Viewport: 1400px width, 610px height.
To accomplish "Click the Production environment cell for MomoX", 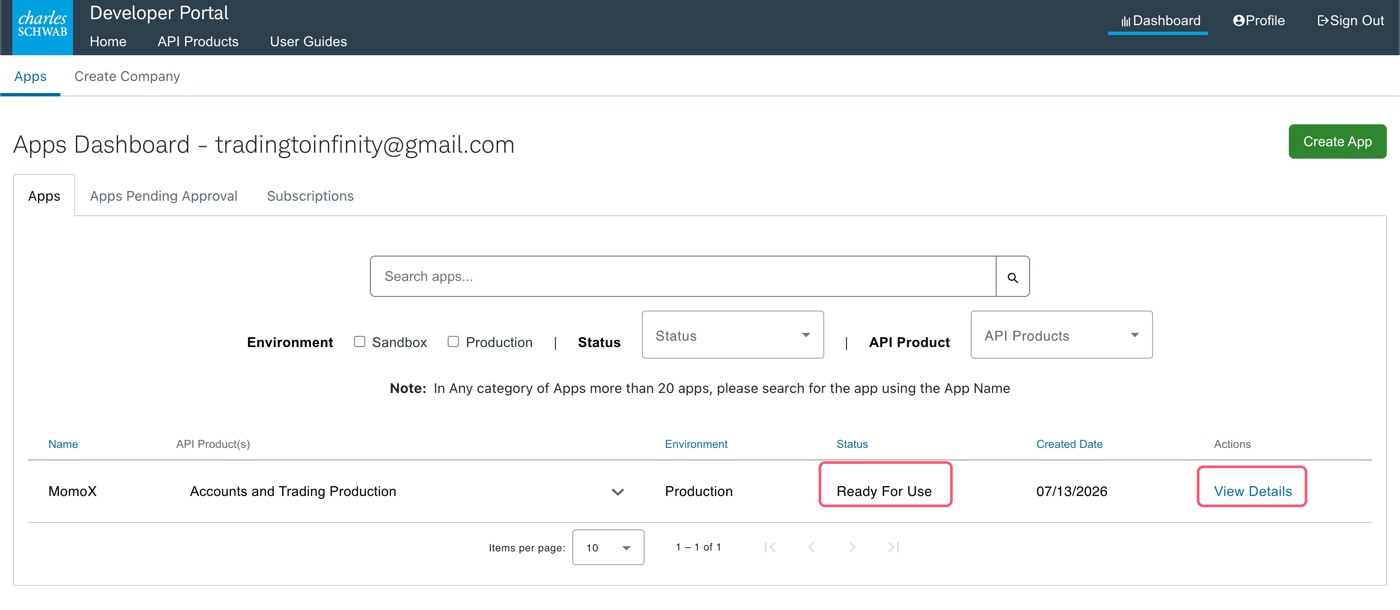I will [699, 491].
